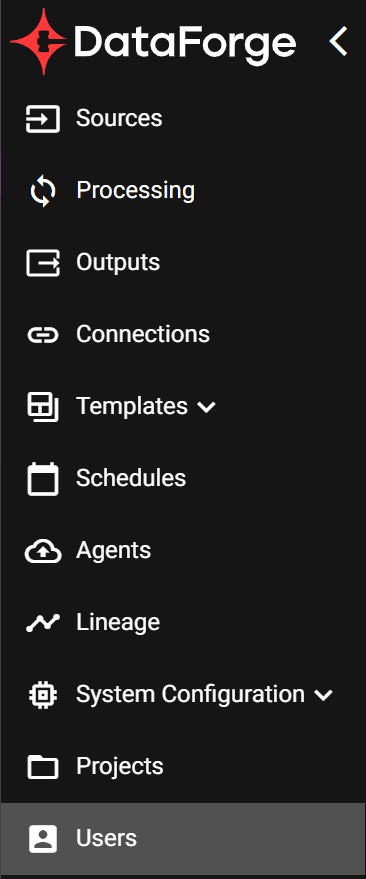Go to the Connections page

pyautogui.click(x=183, y=335)
